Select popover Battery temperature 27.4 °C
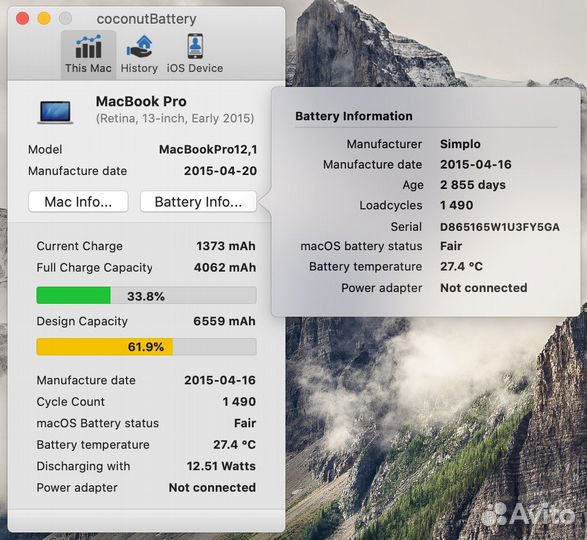The width and height of the screenshot is (587, 540). point(462,267)
